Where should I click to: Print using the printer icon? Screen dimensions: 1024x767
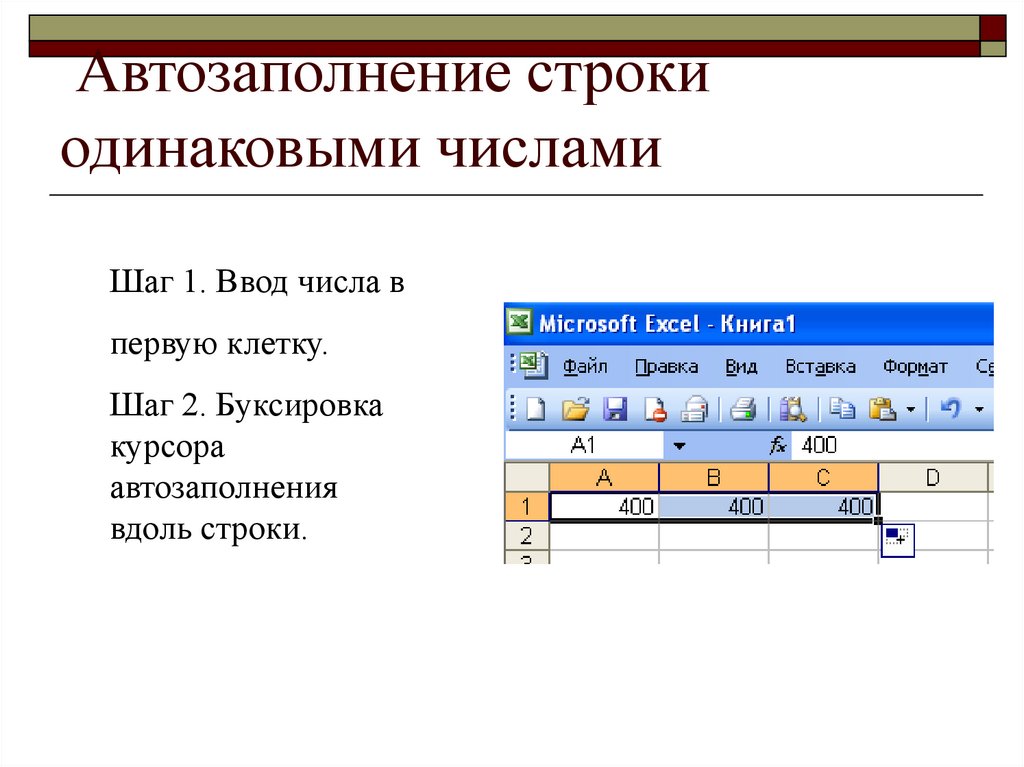coord(743,409)
